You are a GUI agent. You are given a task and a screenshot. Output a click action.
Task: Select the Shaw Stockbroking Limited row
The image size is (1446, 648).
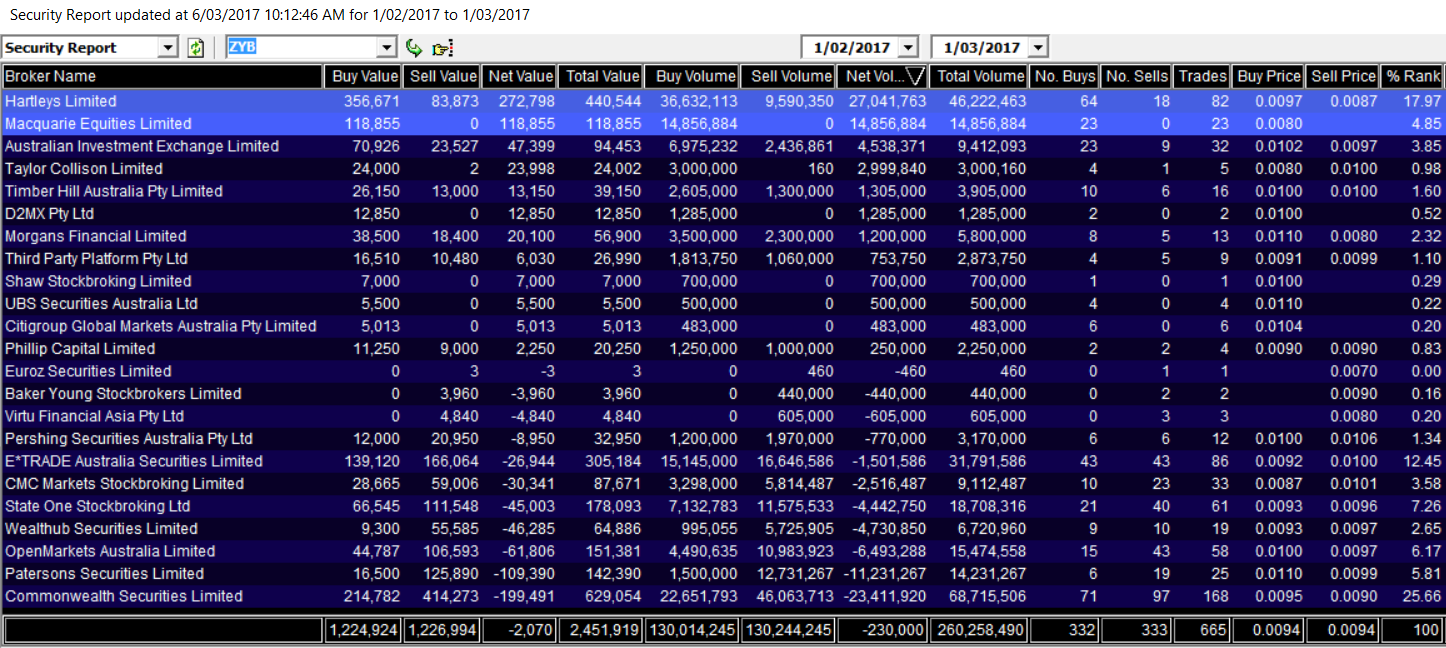coord(723,281)
